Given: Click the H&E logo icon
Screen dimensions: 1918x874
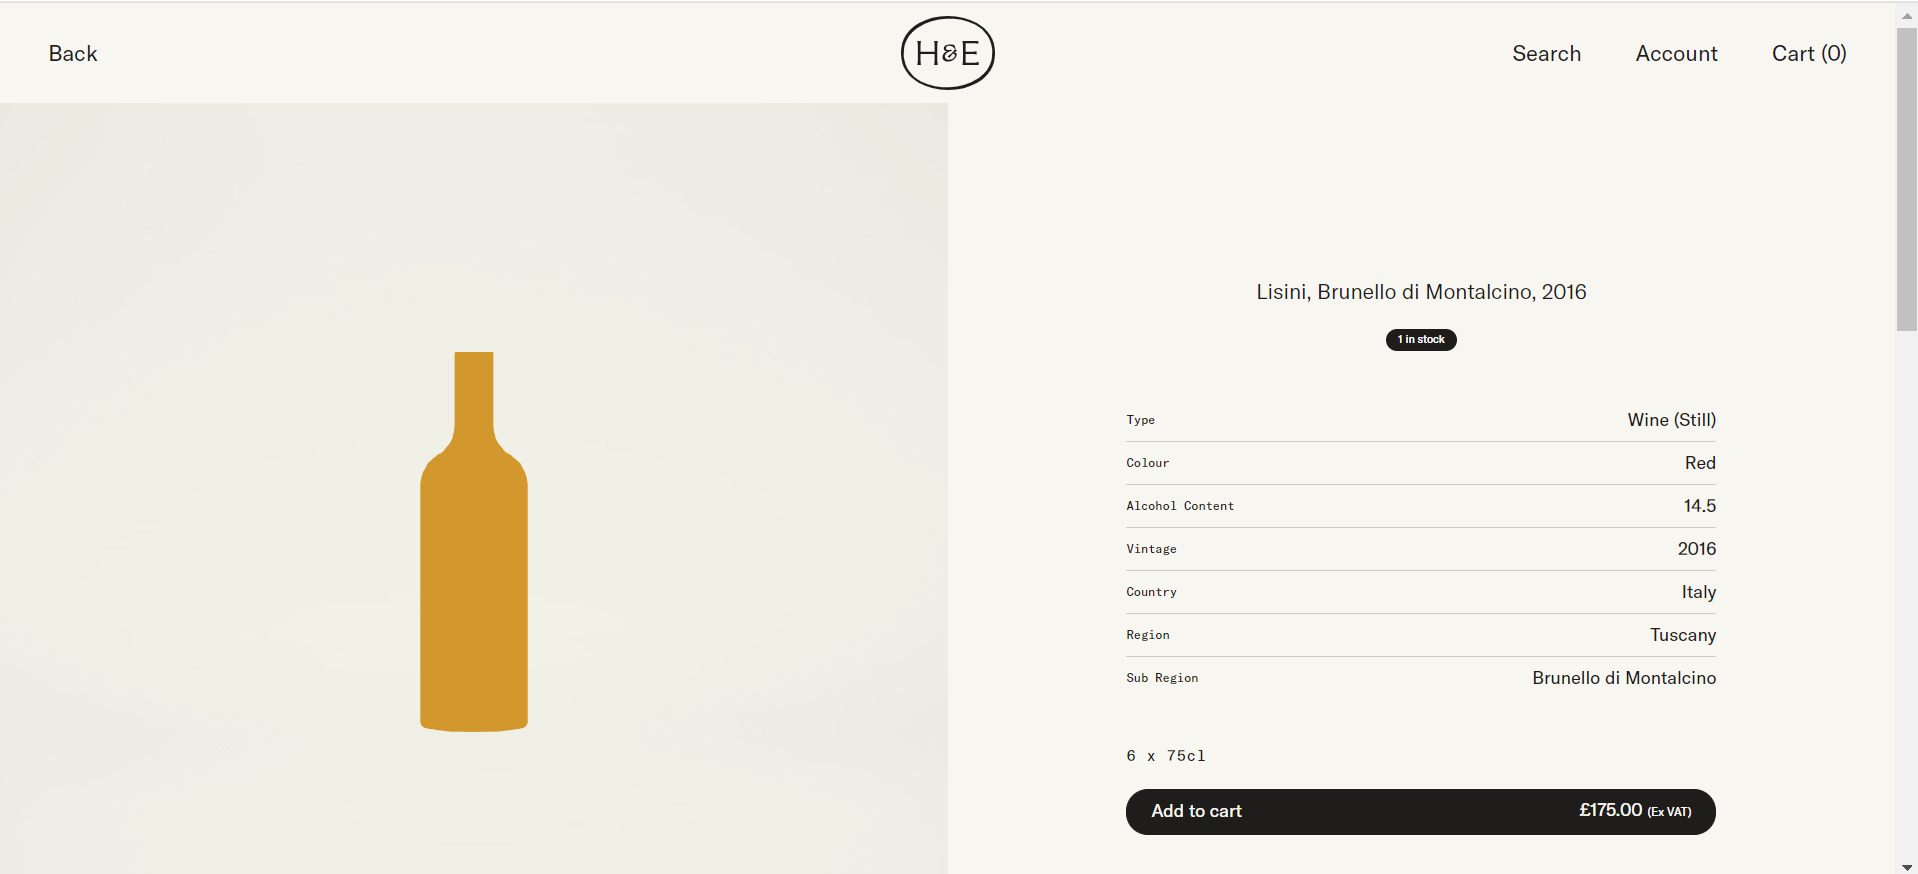Looking at the screenshot, I should click(x=947, y=53).
